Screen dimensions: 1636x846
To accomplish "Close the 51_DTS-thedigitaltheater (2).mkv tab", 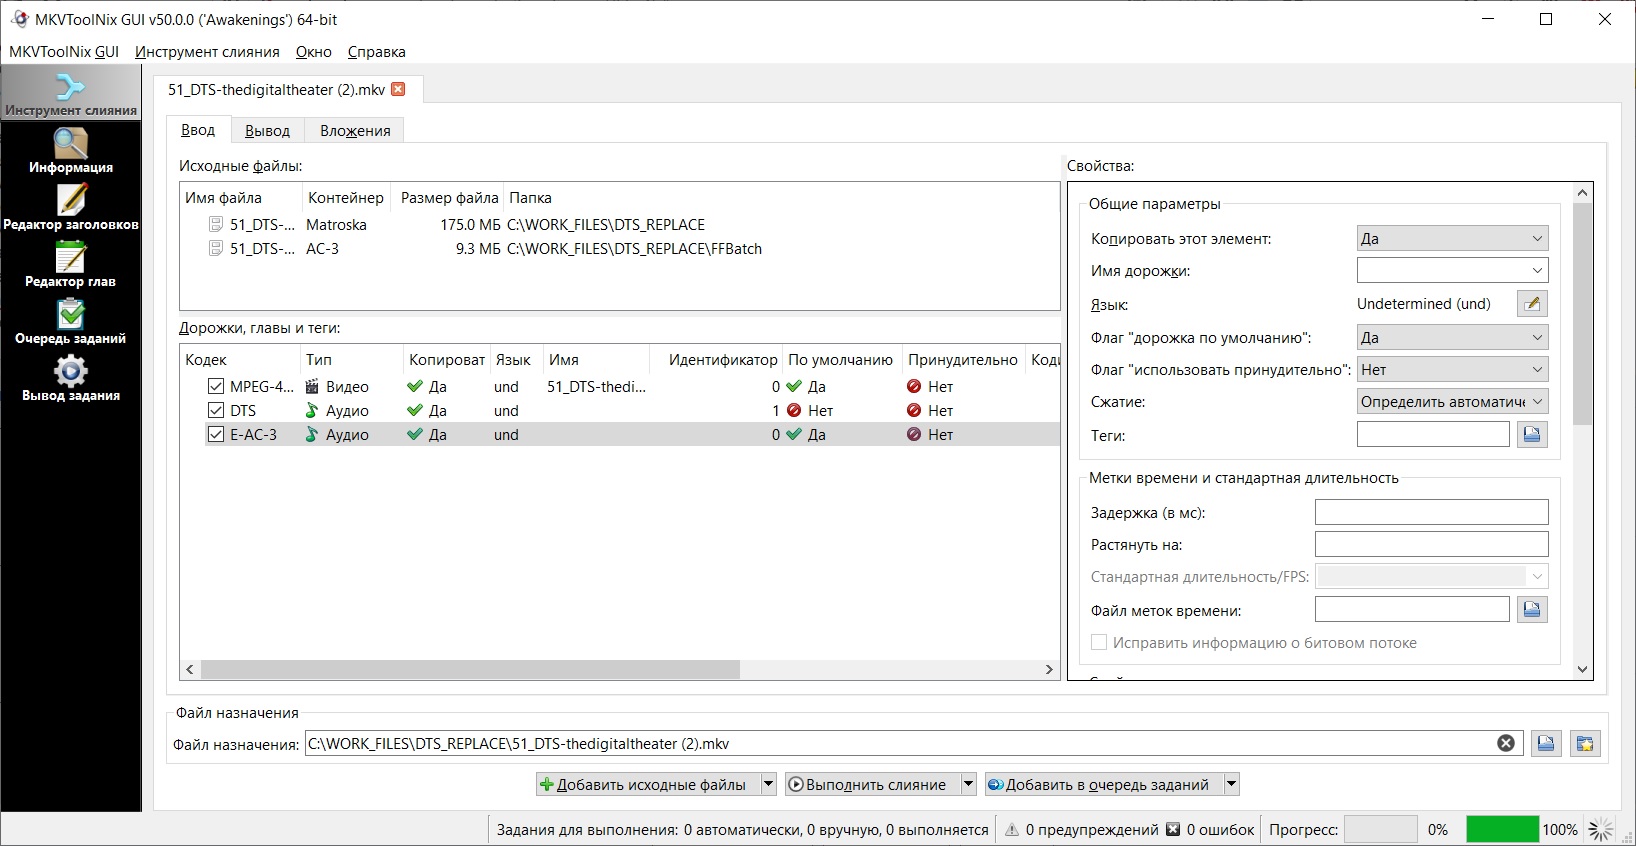I will [398, 89].
